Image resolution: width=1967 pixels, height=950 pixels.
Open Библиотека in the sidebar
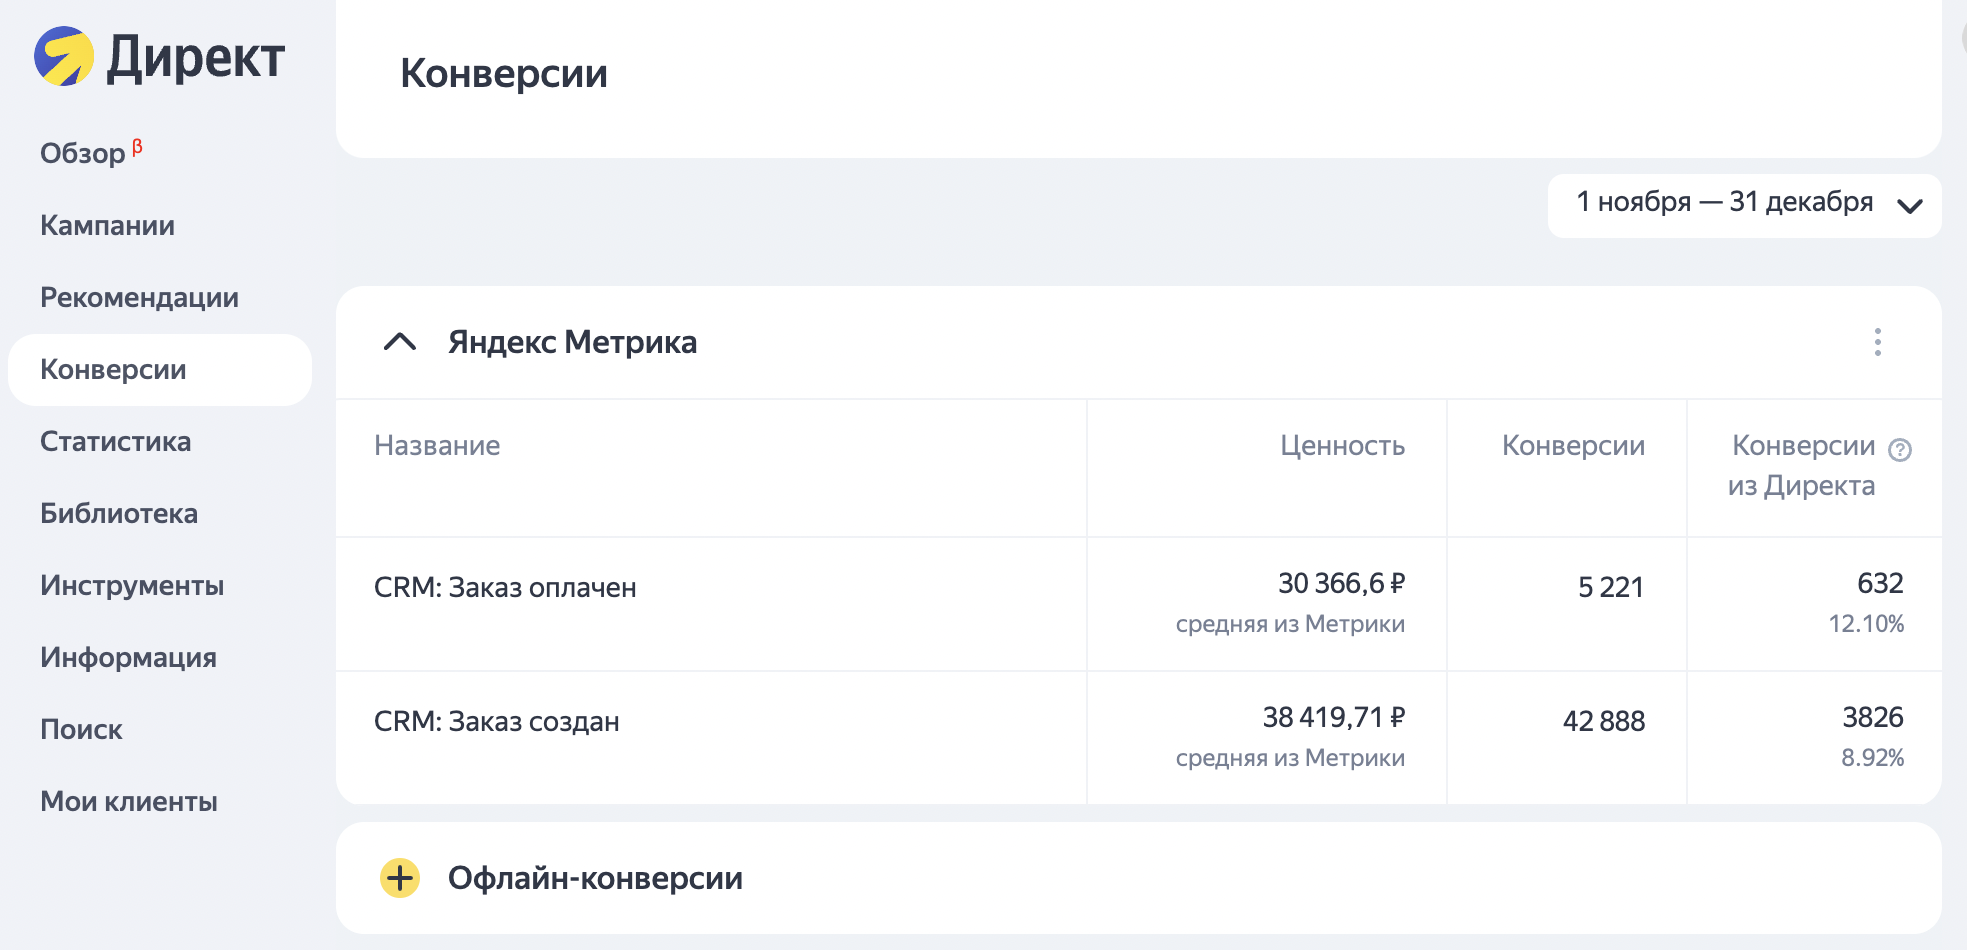pyautogui.click(x=119, y=513)
